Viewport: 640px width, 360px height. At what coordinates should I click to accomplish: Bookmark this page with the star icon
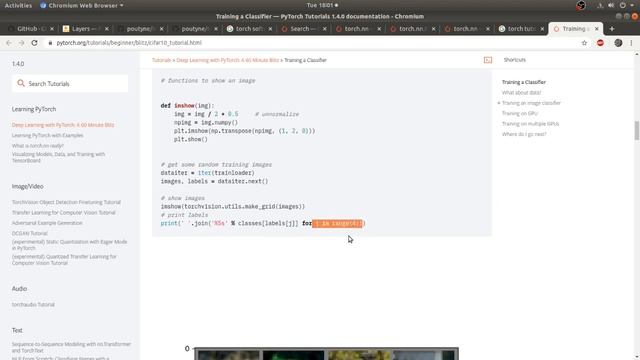[x=584, y=43]
